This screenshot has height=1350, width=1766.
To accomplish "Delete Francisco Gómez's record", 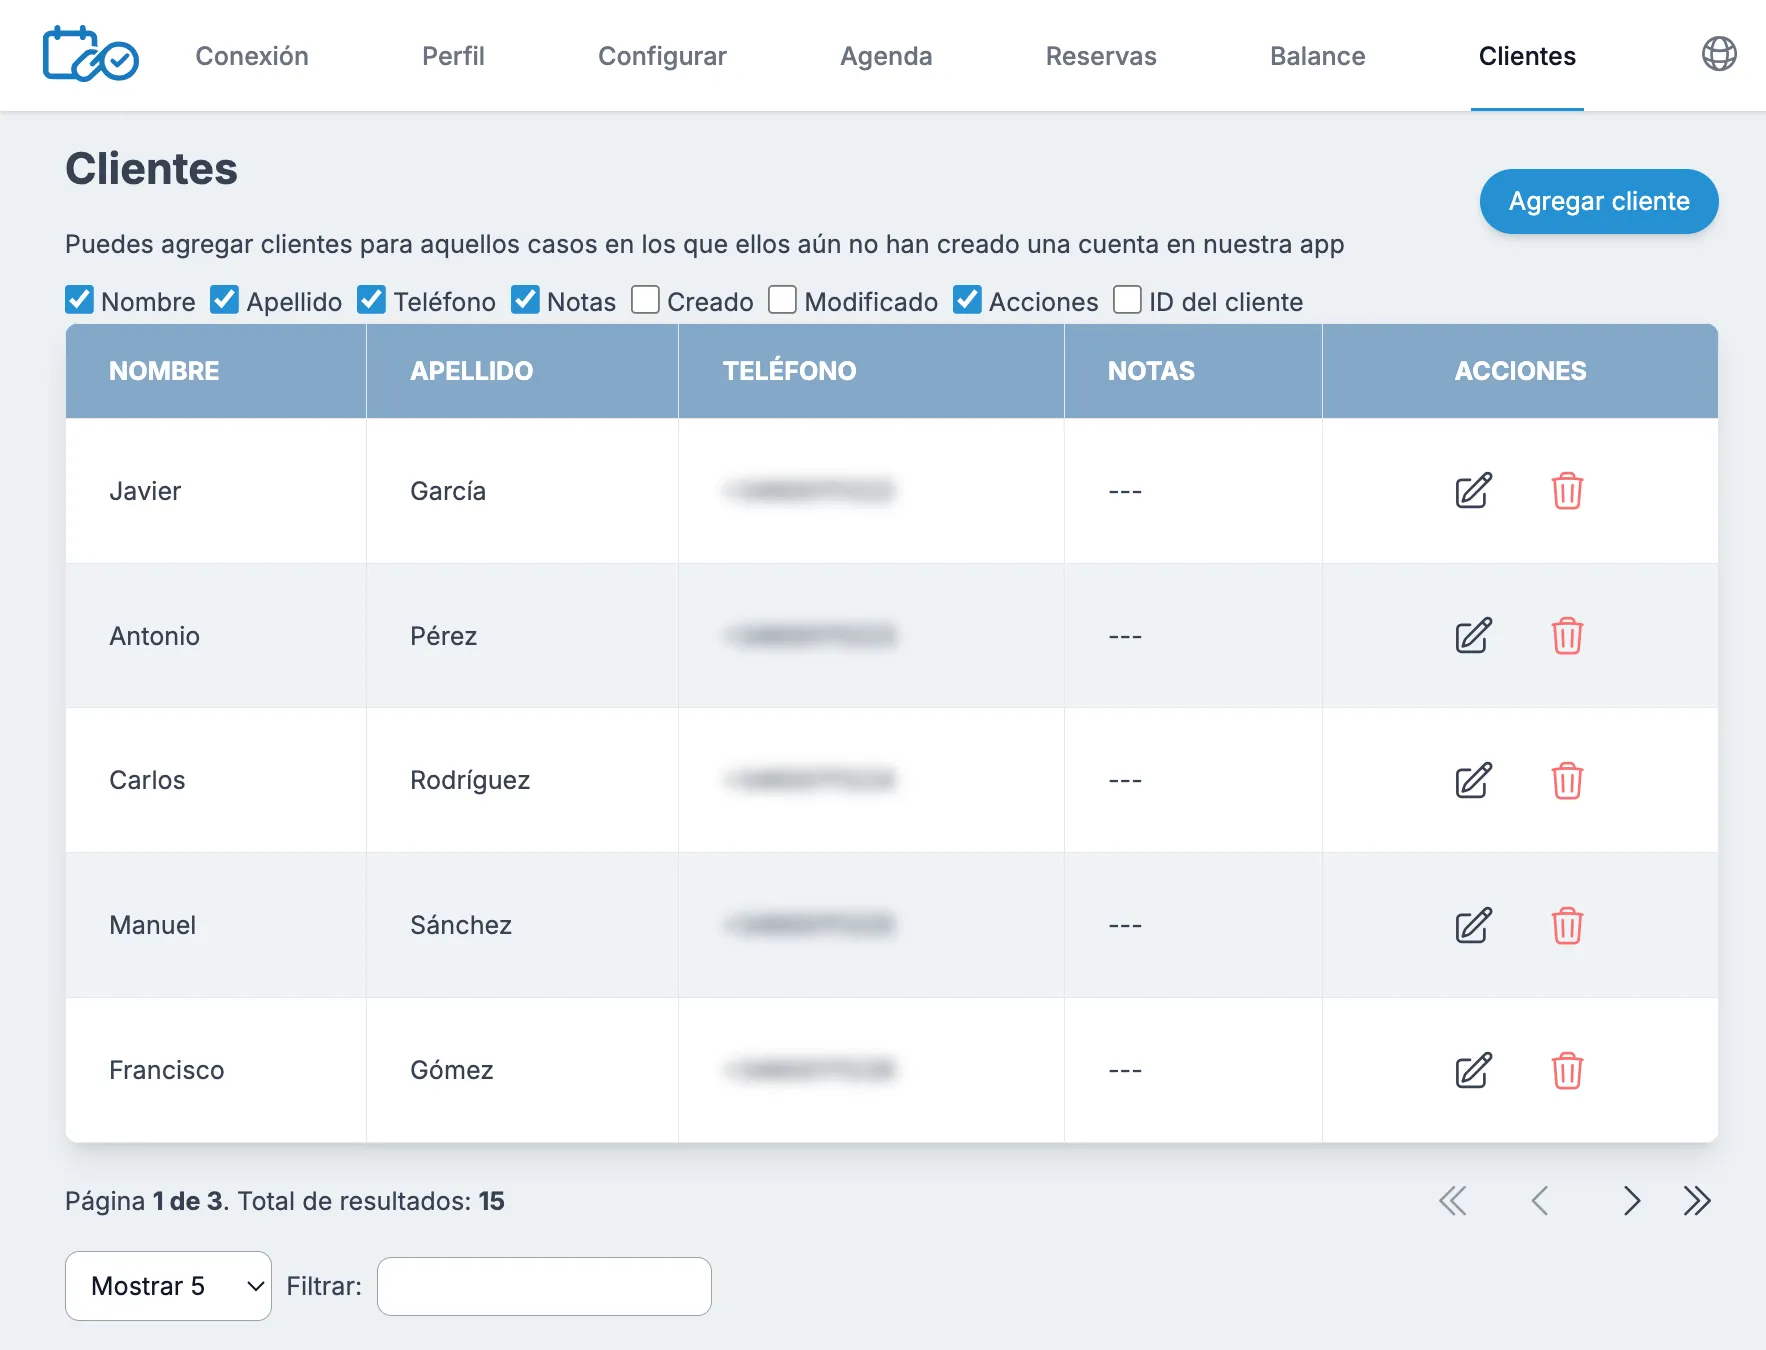I will (x=1567, y=1070).
